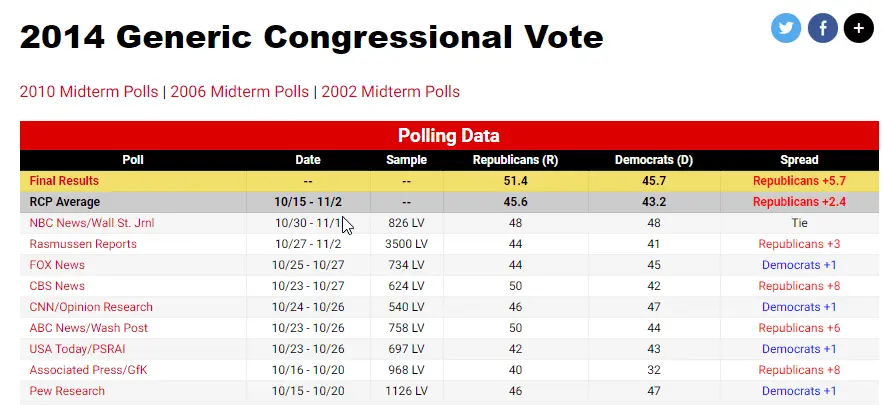The height and width of the screenshot is (405, 883).
Task: Click the black plus share icon
Action: pyautogui.click(x=858, y=28)
